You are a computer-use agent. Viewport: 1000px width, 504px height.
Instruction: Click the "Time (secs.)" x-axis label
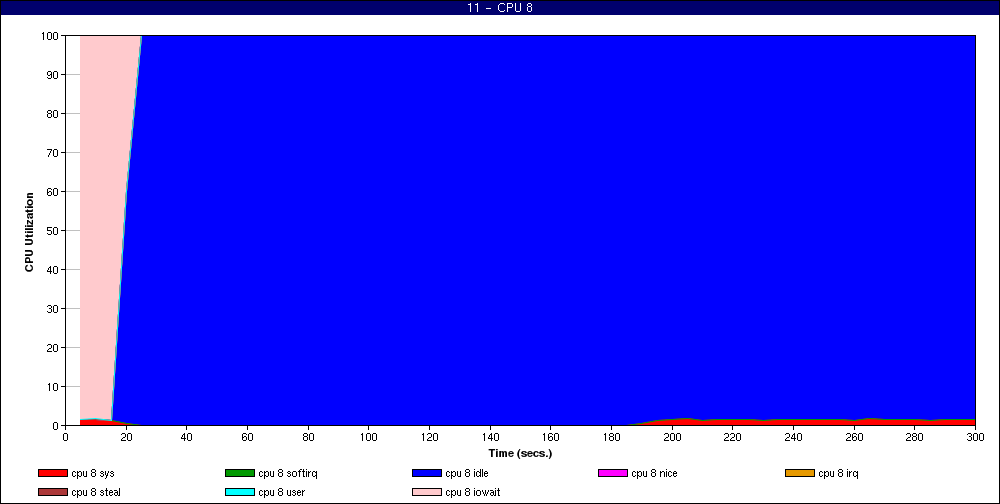point(520,453)
